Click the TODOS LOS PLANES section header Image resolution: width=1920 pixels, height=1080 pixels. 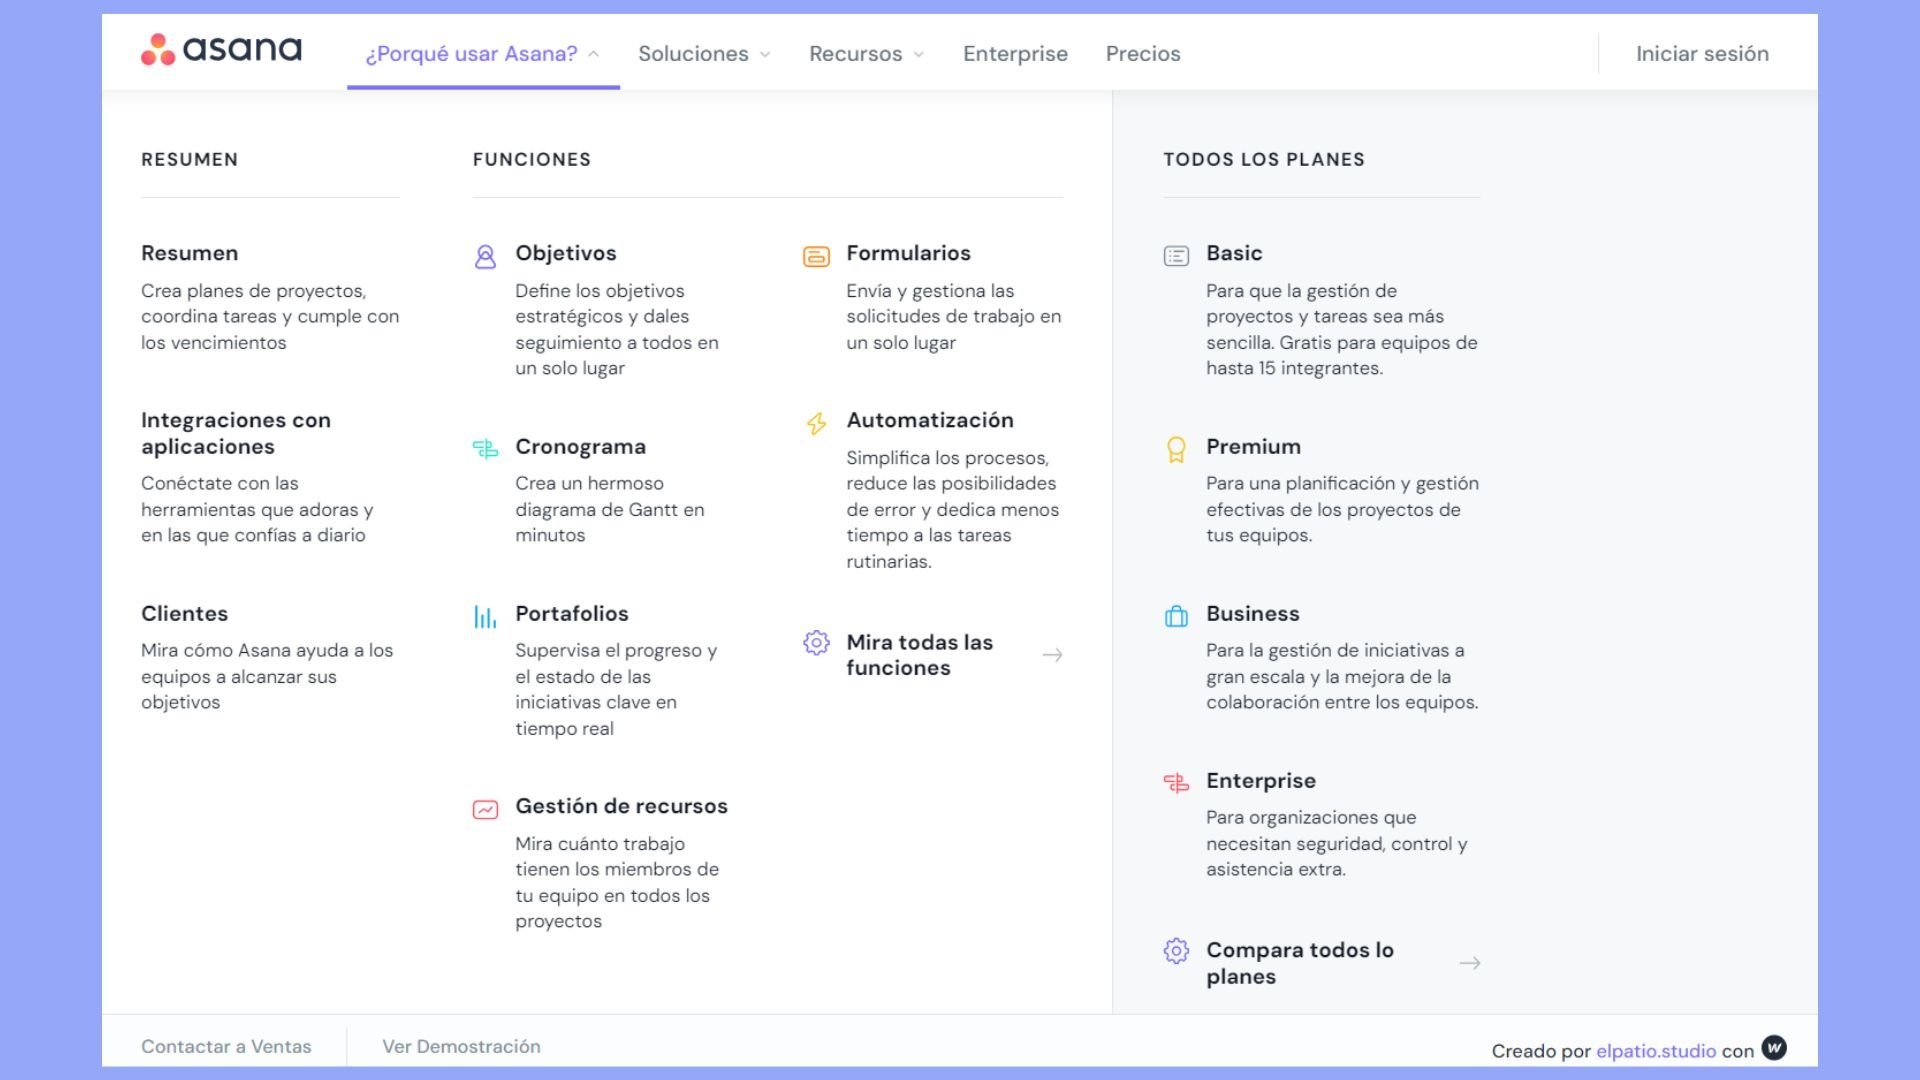click(1264, 159)
